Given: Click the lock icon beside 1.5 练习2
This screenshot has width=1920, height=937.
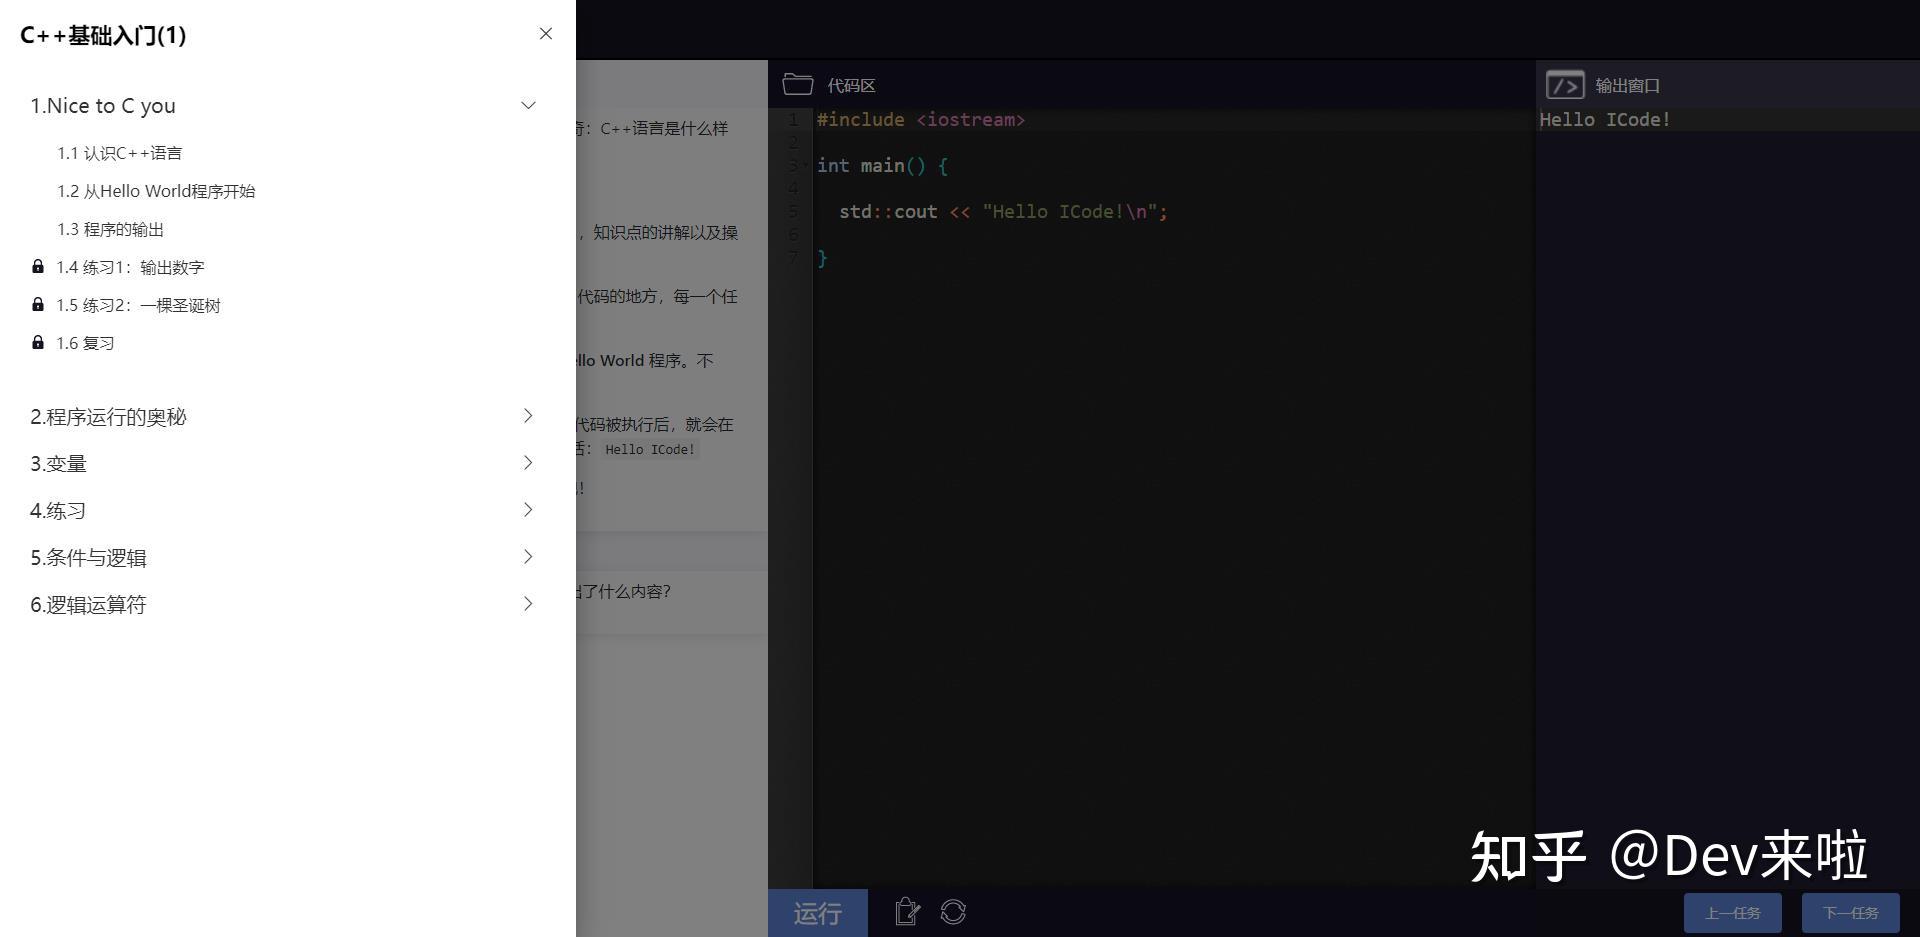Looking at the screenshot, I should (x=37, y=304).
